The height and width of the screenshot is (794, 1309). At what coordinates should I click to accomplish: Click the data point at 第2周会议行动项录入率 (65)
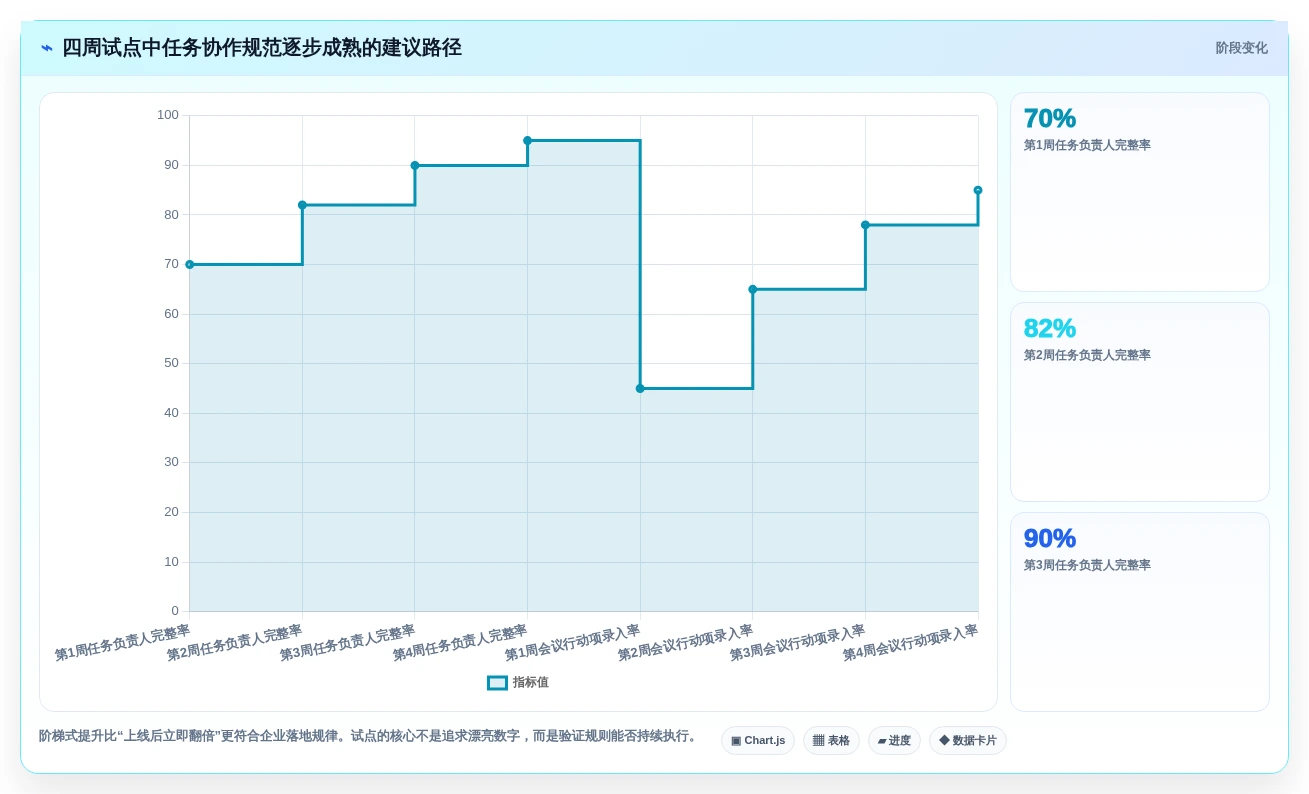(x=753, y=289)
